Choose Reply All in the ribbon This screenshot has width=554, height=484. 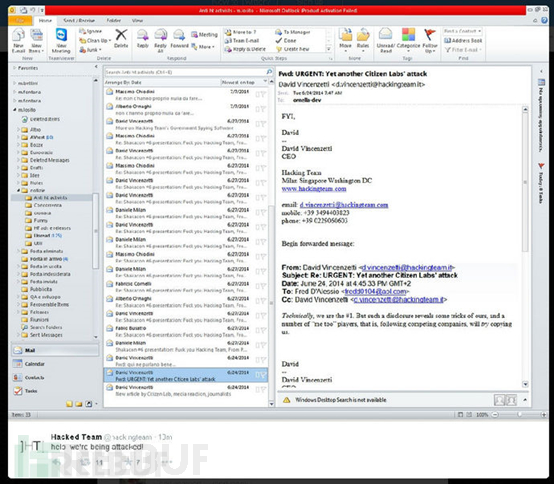pyautogui.click(x=160, y=40)
